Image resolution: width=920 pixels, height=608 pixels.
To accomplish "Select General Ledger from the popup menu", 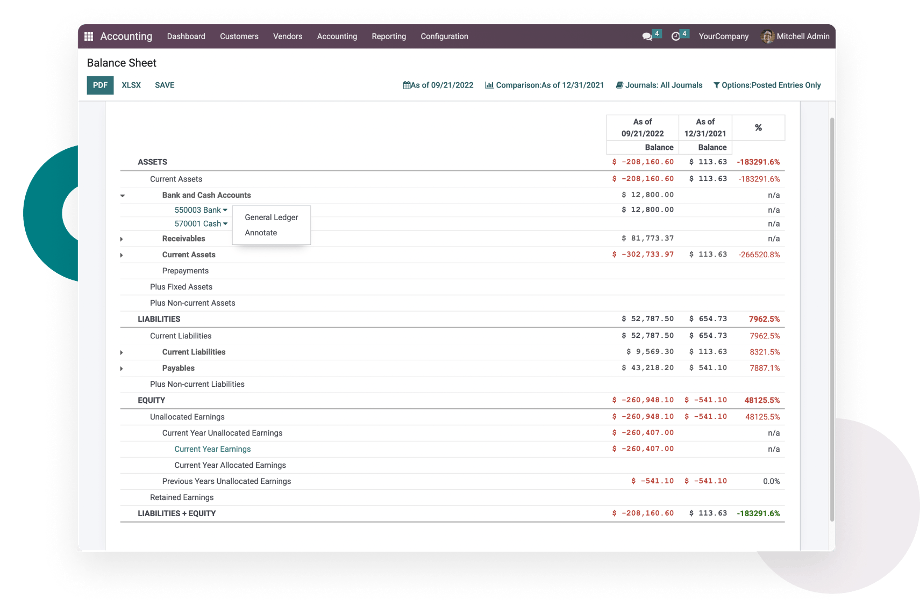I will (x=271, y=217).
